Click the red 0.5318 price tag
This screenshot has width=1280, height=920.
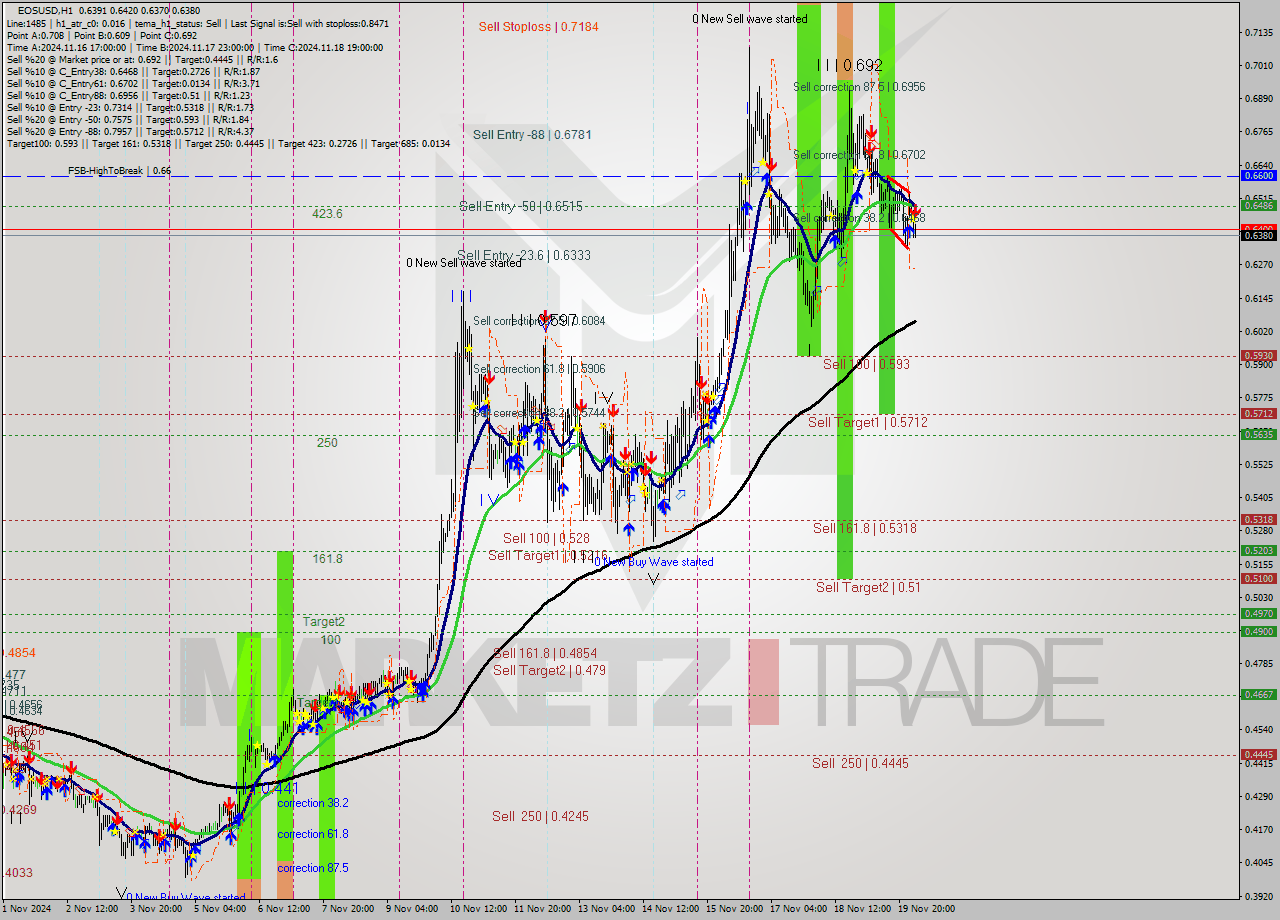pos(1257,519)
